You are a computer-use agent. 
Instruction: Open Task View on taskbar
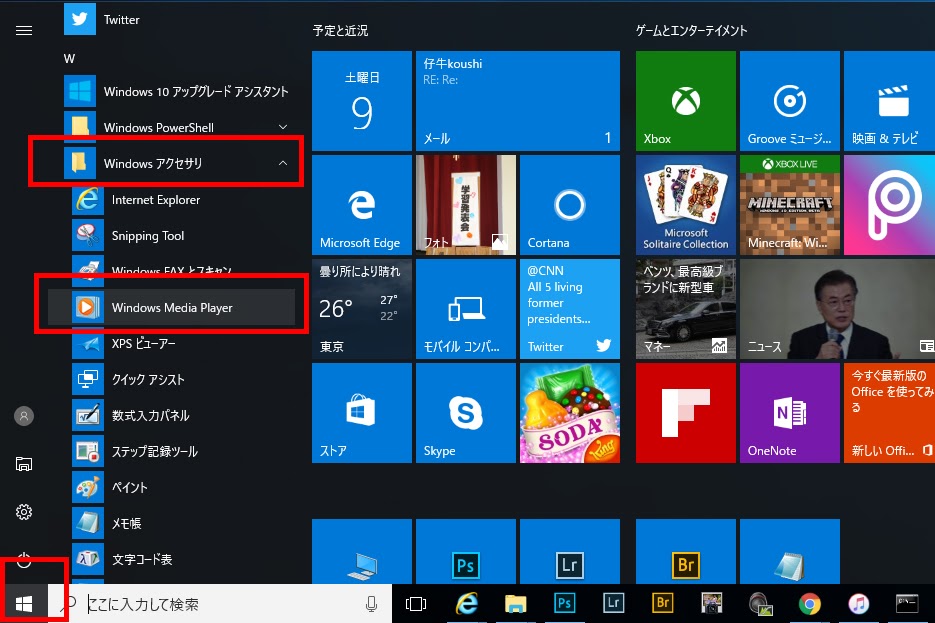416,604
